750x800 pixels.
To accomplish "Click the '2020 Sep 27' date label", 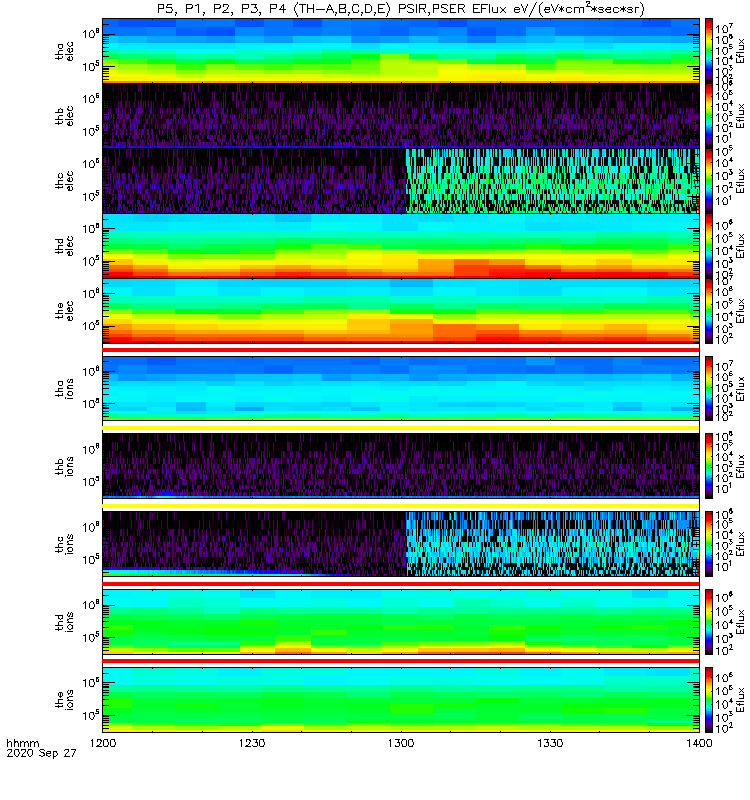I will point(41,754).
